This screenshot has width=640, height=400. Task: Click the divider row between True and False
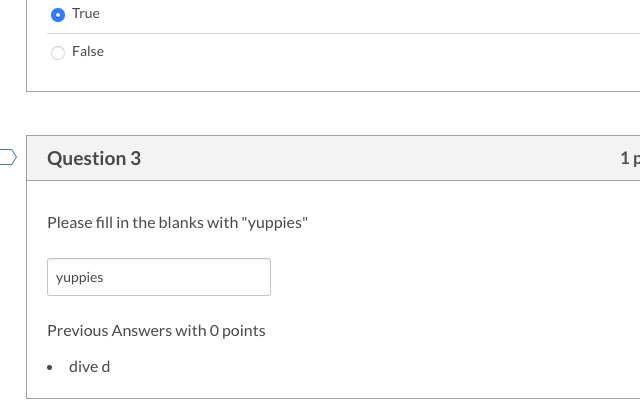tap(343, 33)
